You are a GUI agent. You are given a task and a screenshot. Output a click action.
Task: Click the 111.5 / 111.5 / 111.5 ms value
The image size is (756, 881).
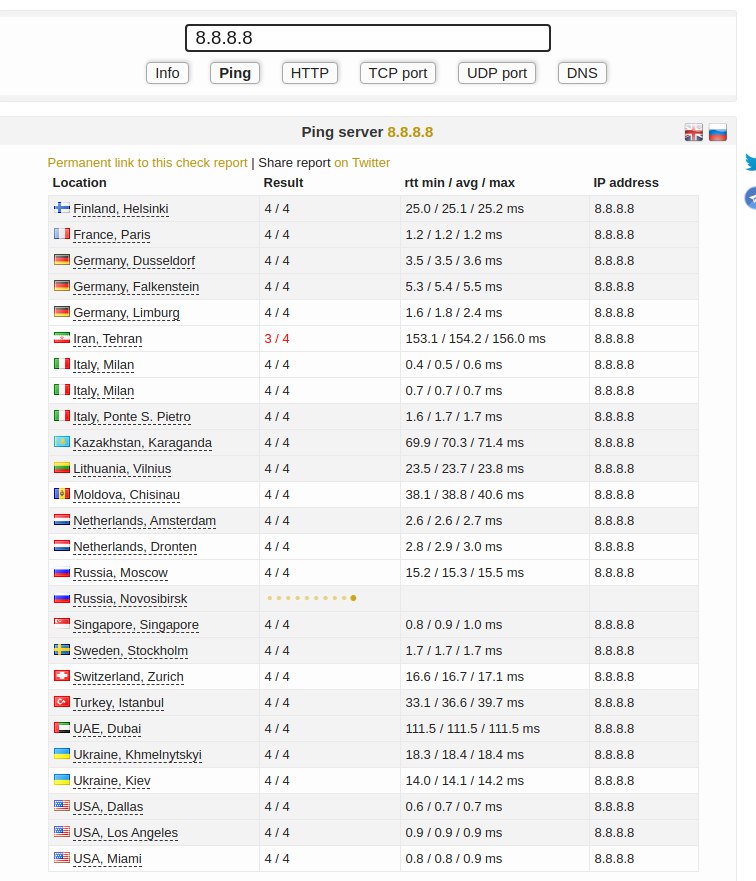(x=473, y=729)
